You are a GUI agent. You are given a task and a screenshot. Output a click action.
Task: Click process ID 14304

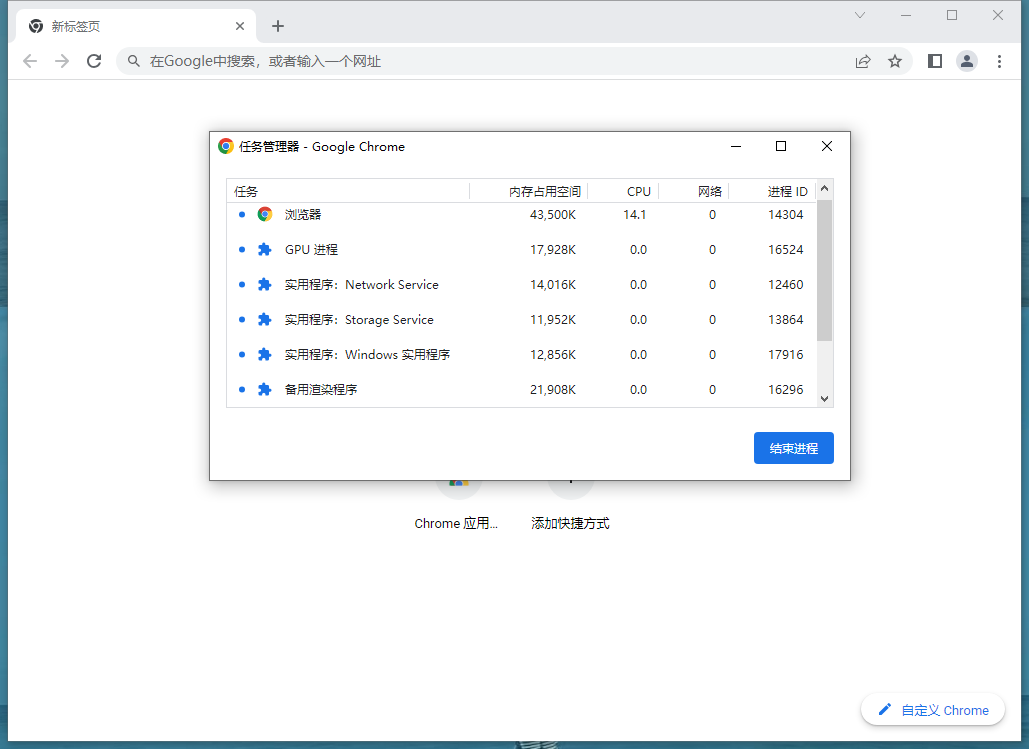click(x=786, y=215)
